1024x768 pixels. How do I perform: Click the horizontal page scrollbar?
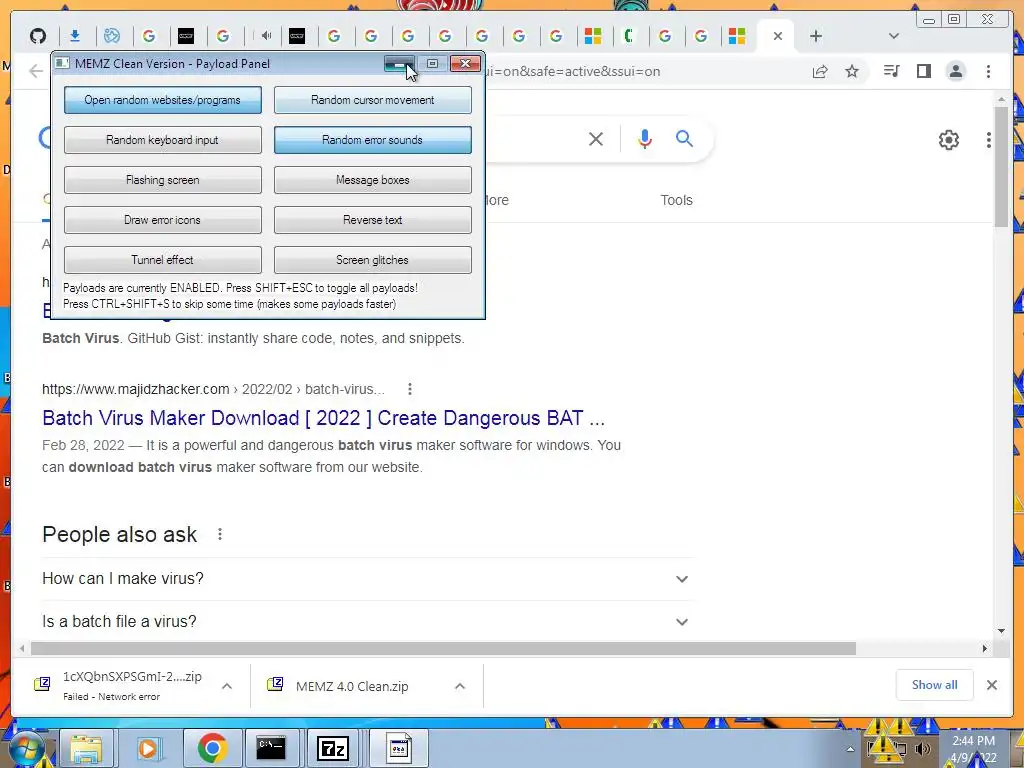[443, 648]
